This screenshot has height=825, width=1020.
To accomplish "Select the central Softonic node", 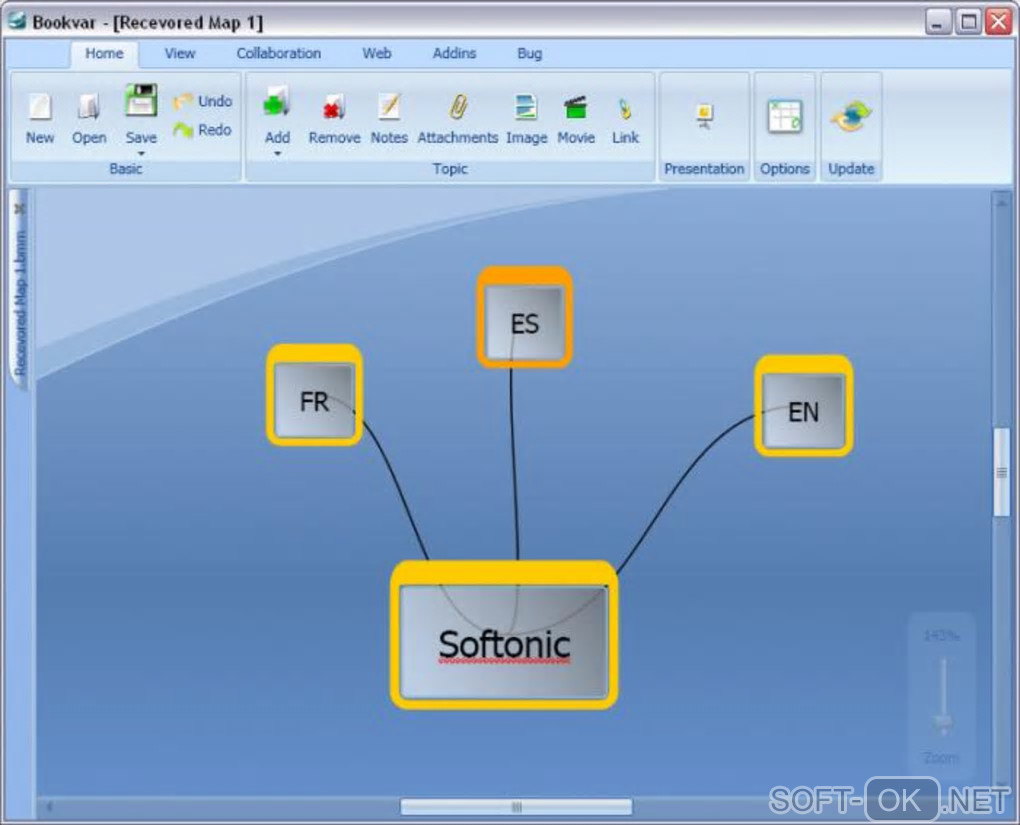I will click(504, 635).
